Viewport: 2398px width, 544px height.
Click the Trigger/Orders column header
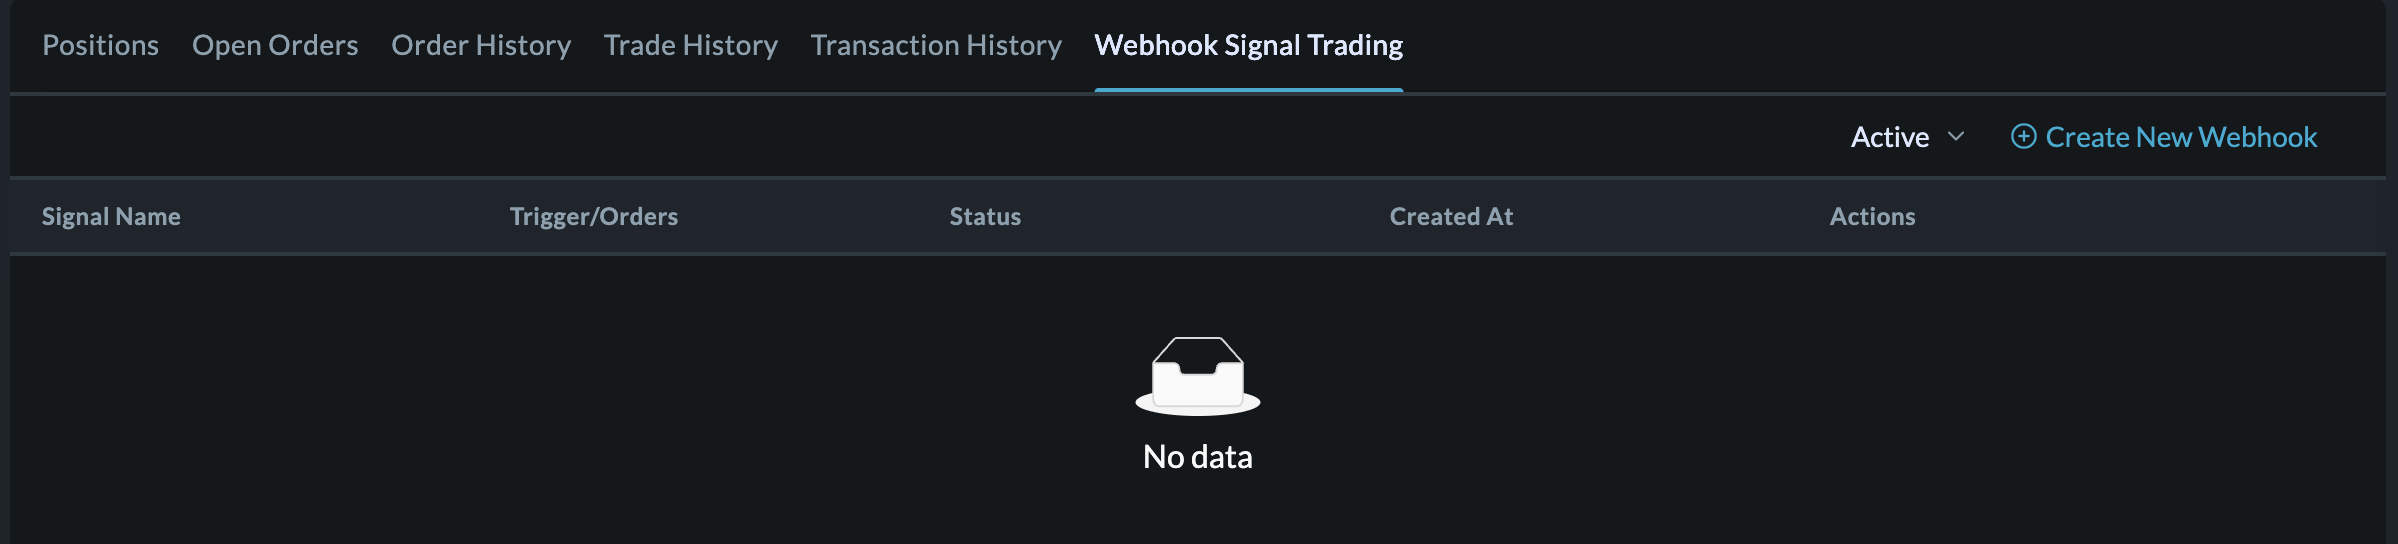point(594,216)
